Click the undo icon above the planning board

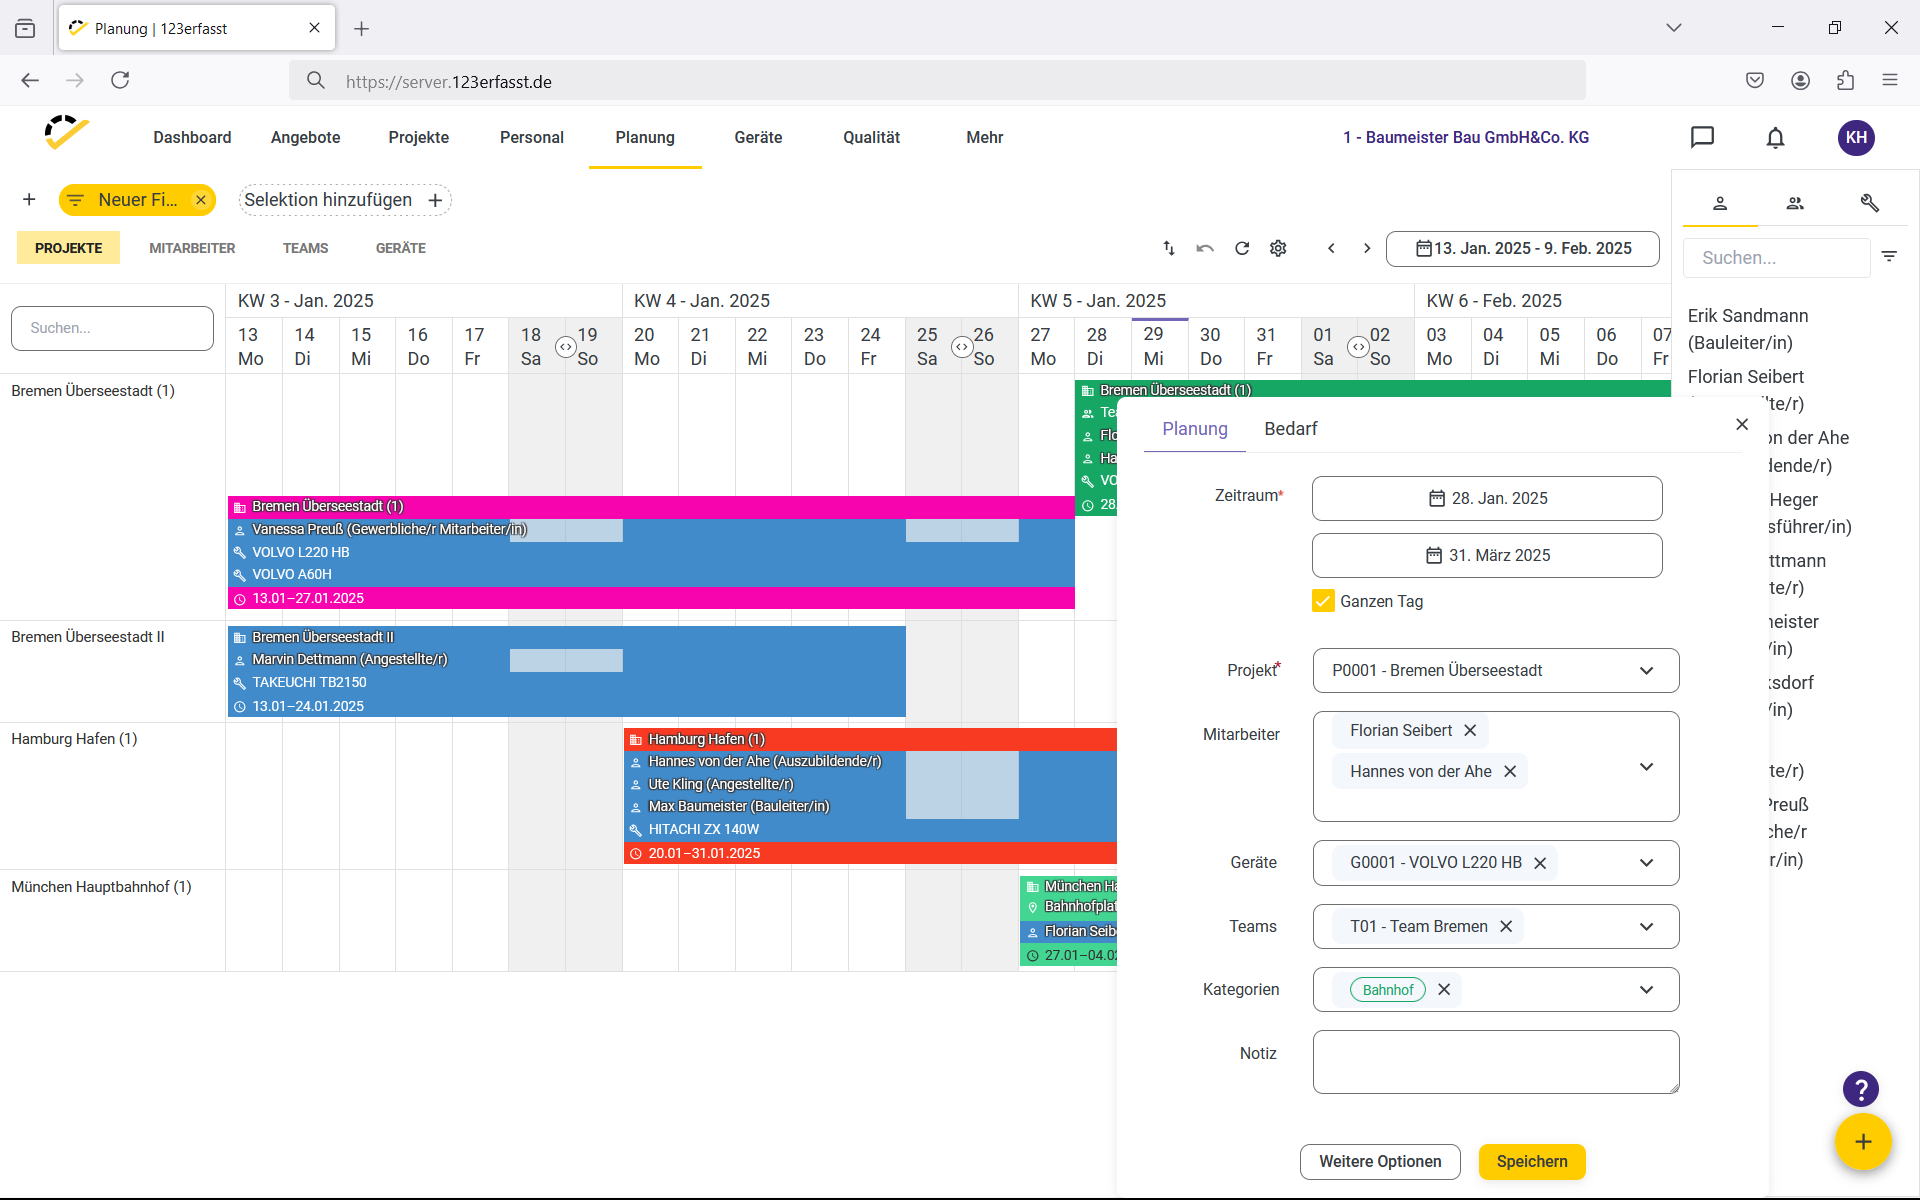click(x=1205, y=248)
